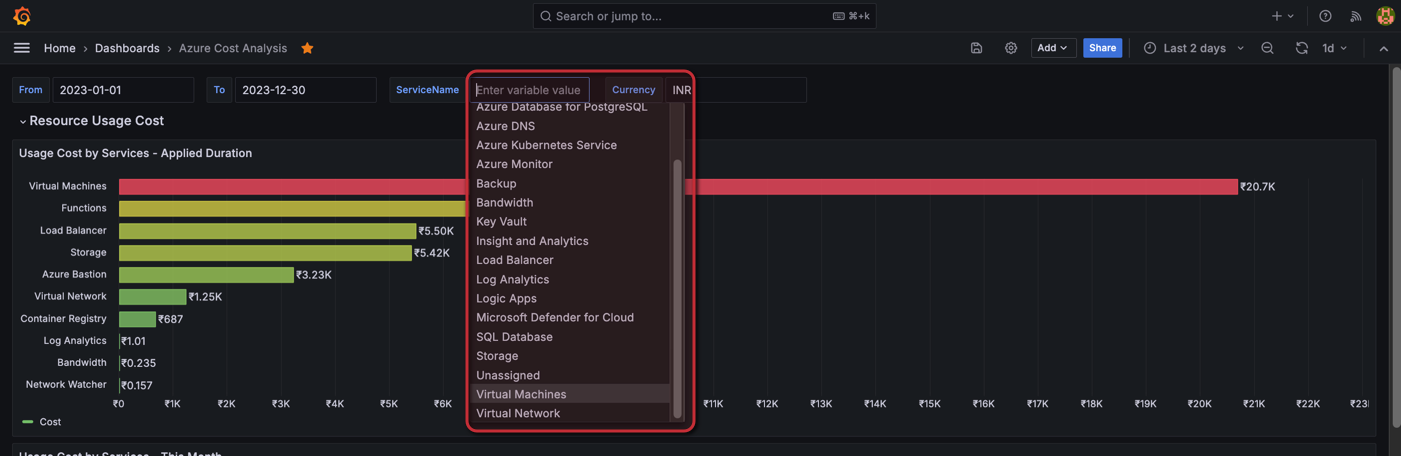Choose Log Analytics in the dropdown list

point(570,279)
